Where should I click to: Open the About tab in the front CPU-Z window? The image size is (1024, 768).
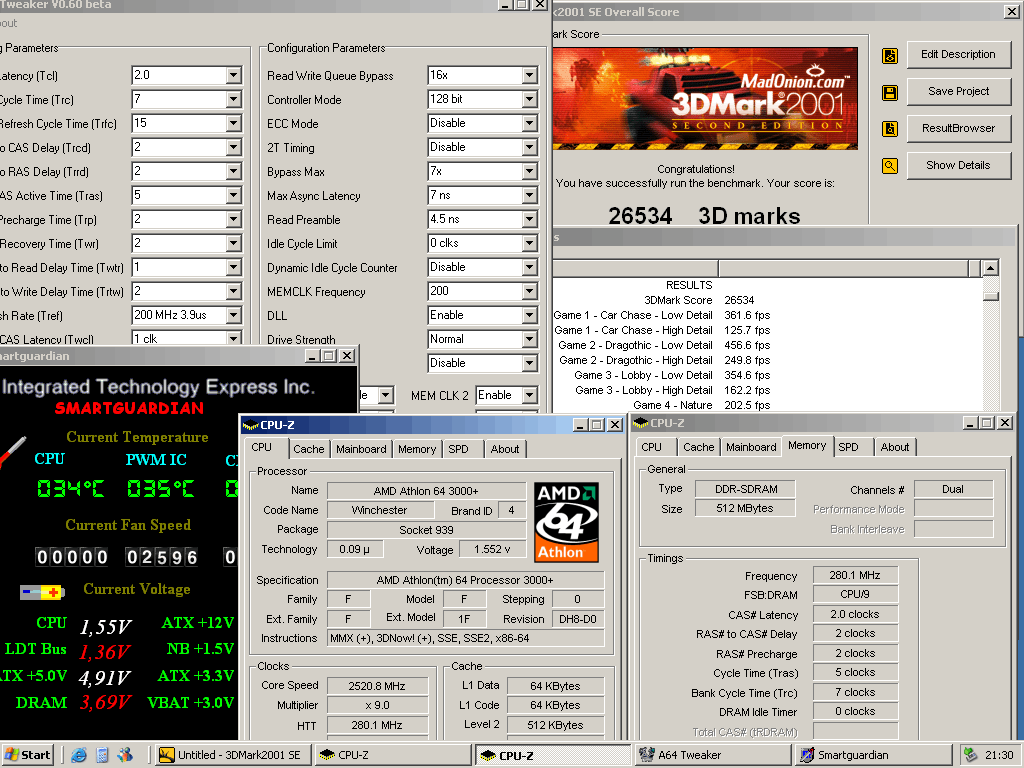(x=505, y=449)
